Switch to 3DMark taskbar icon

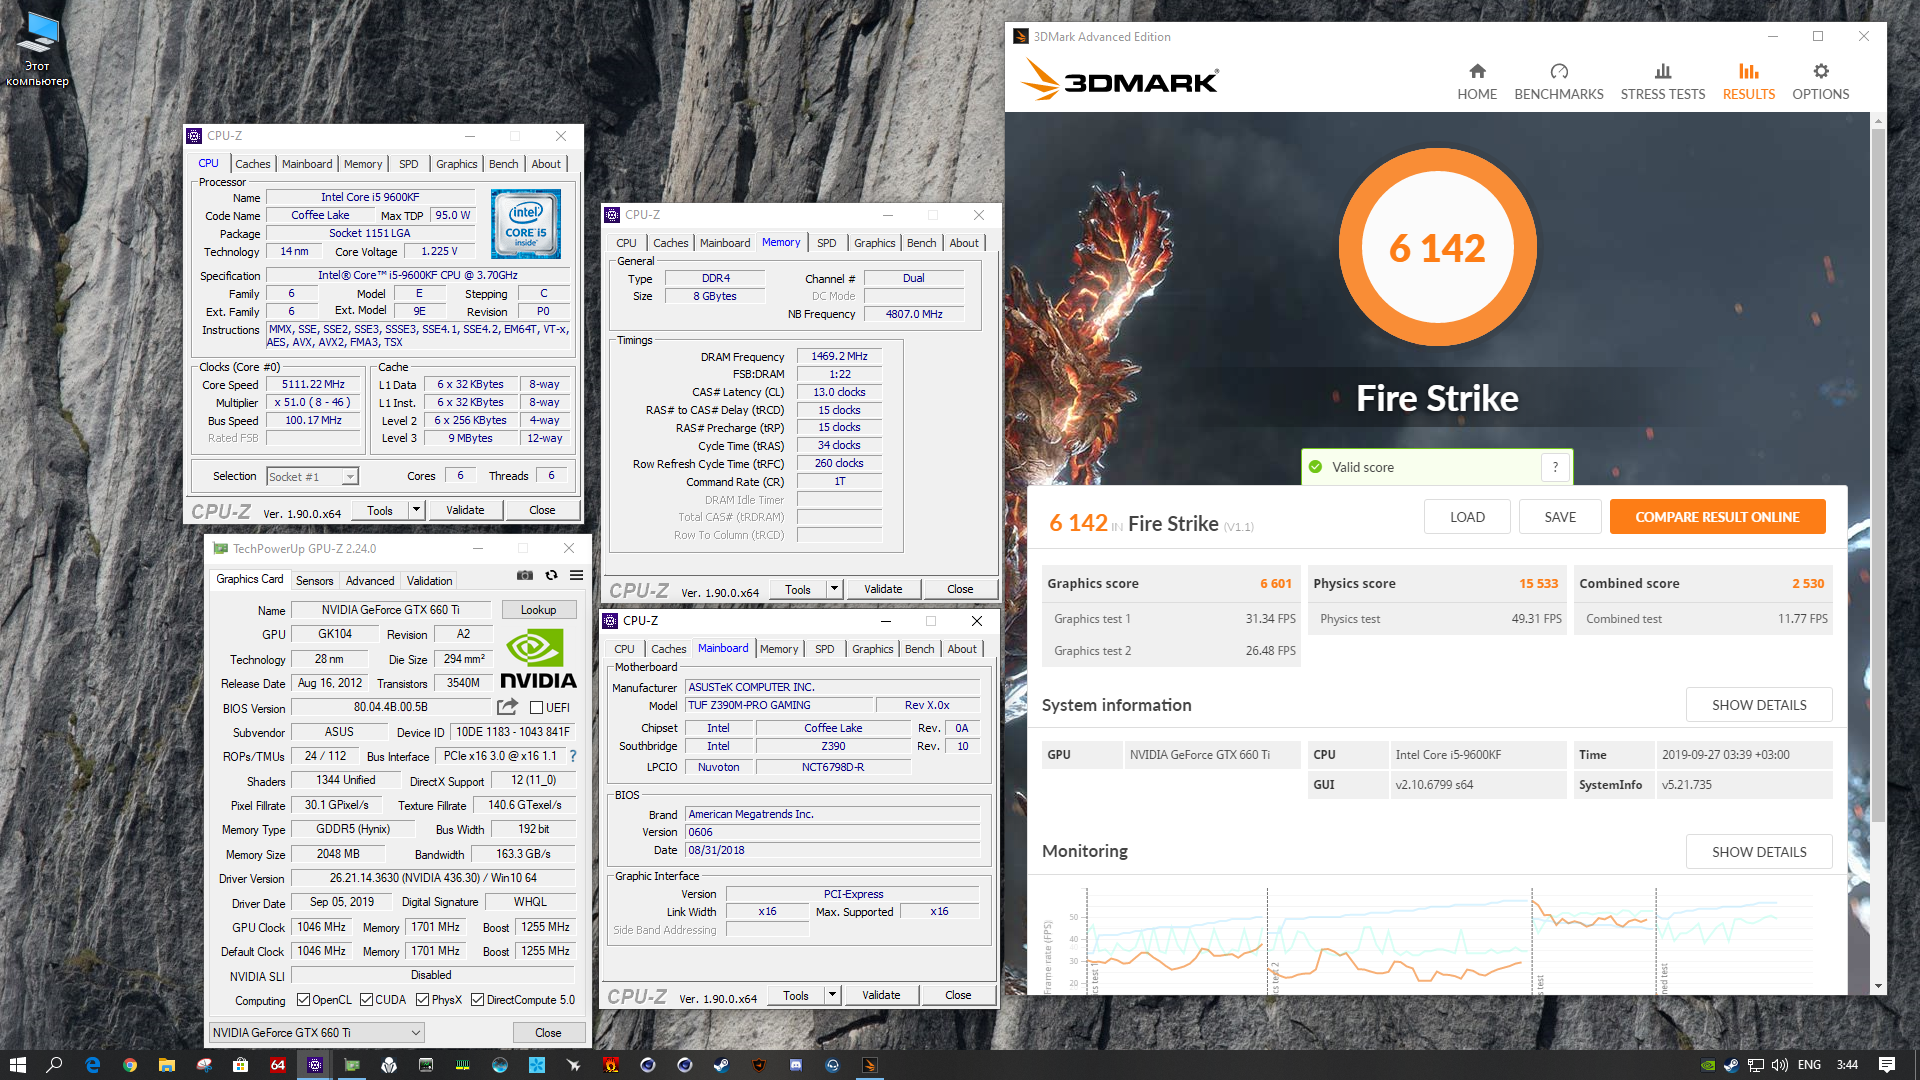[869, 1065]
